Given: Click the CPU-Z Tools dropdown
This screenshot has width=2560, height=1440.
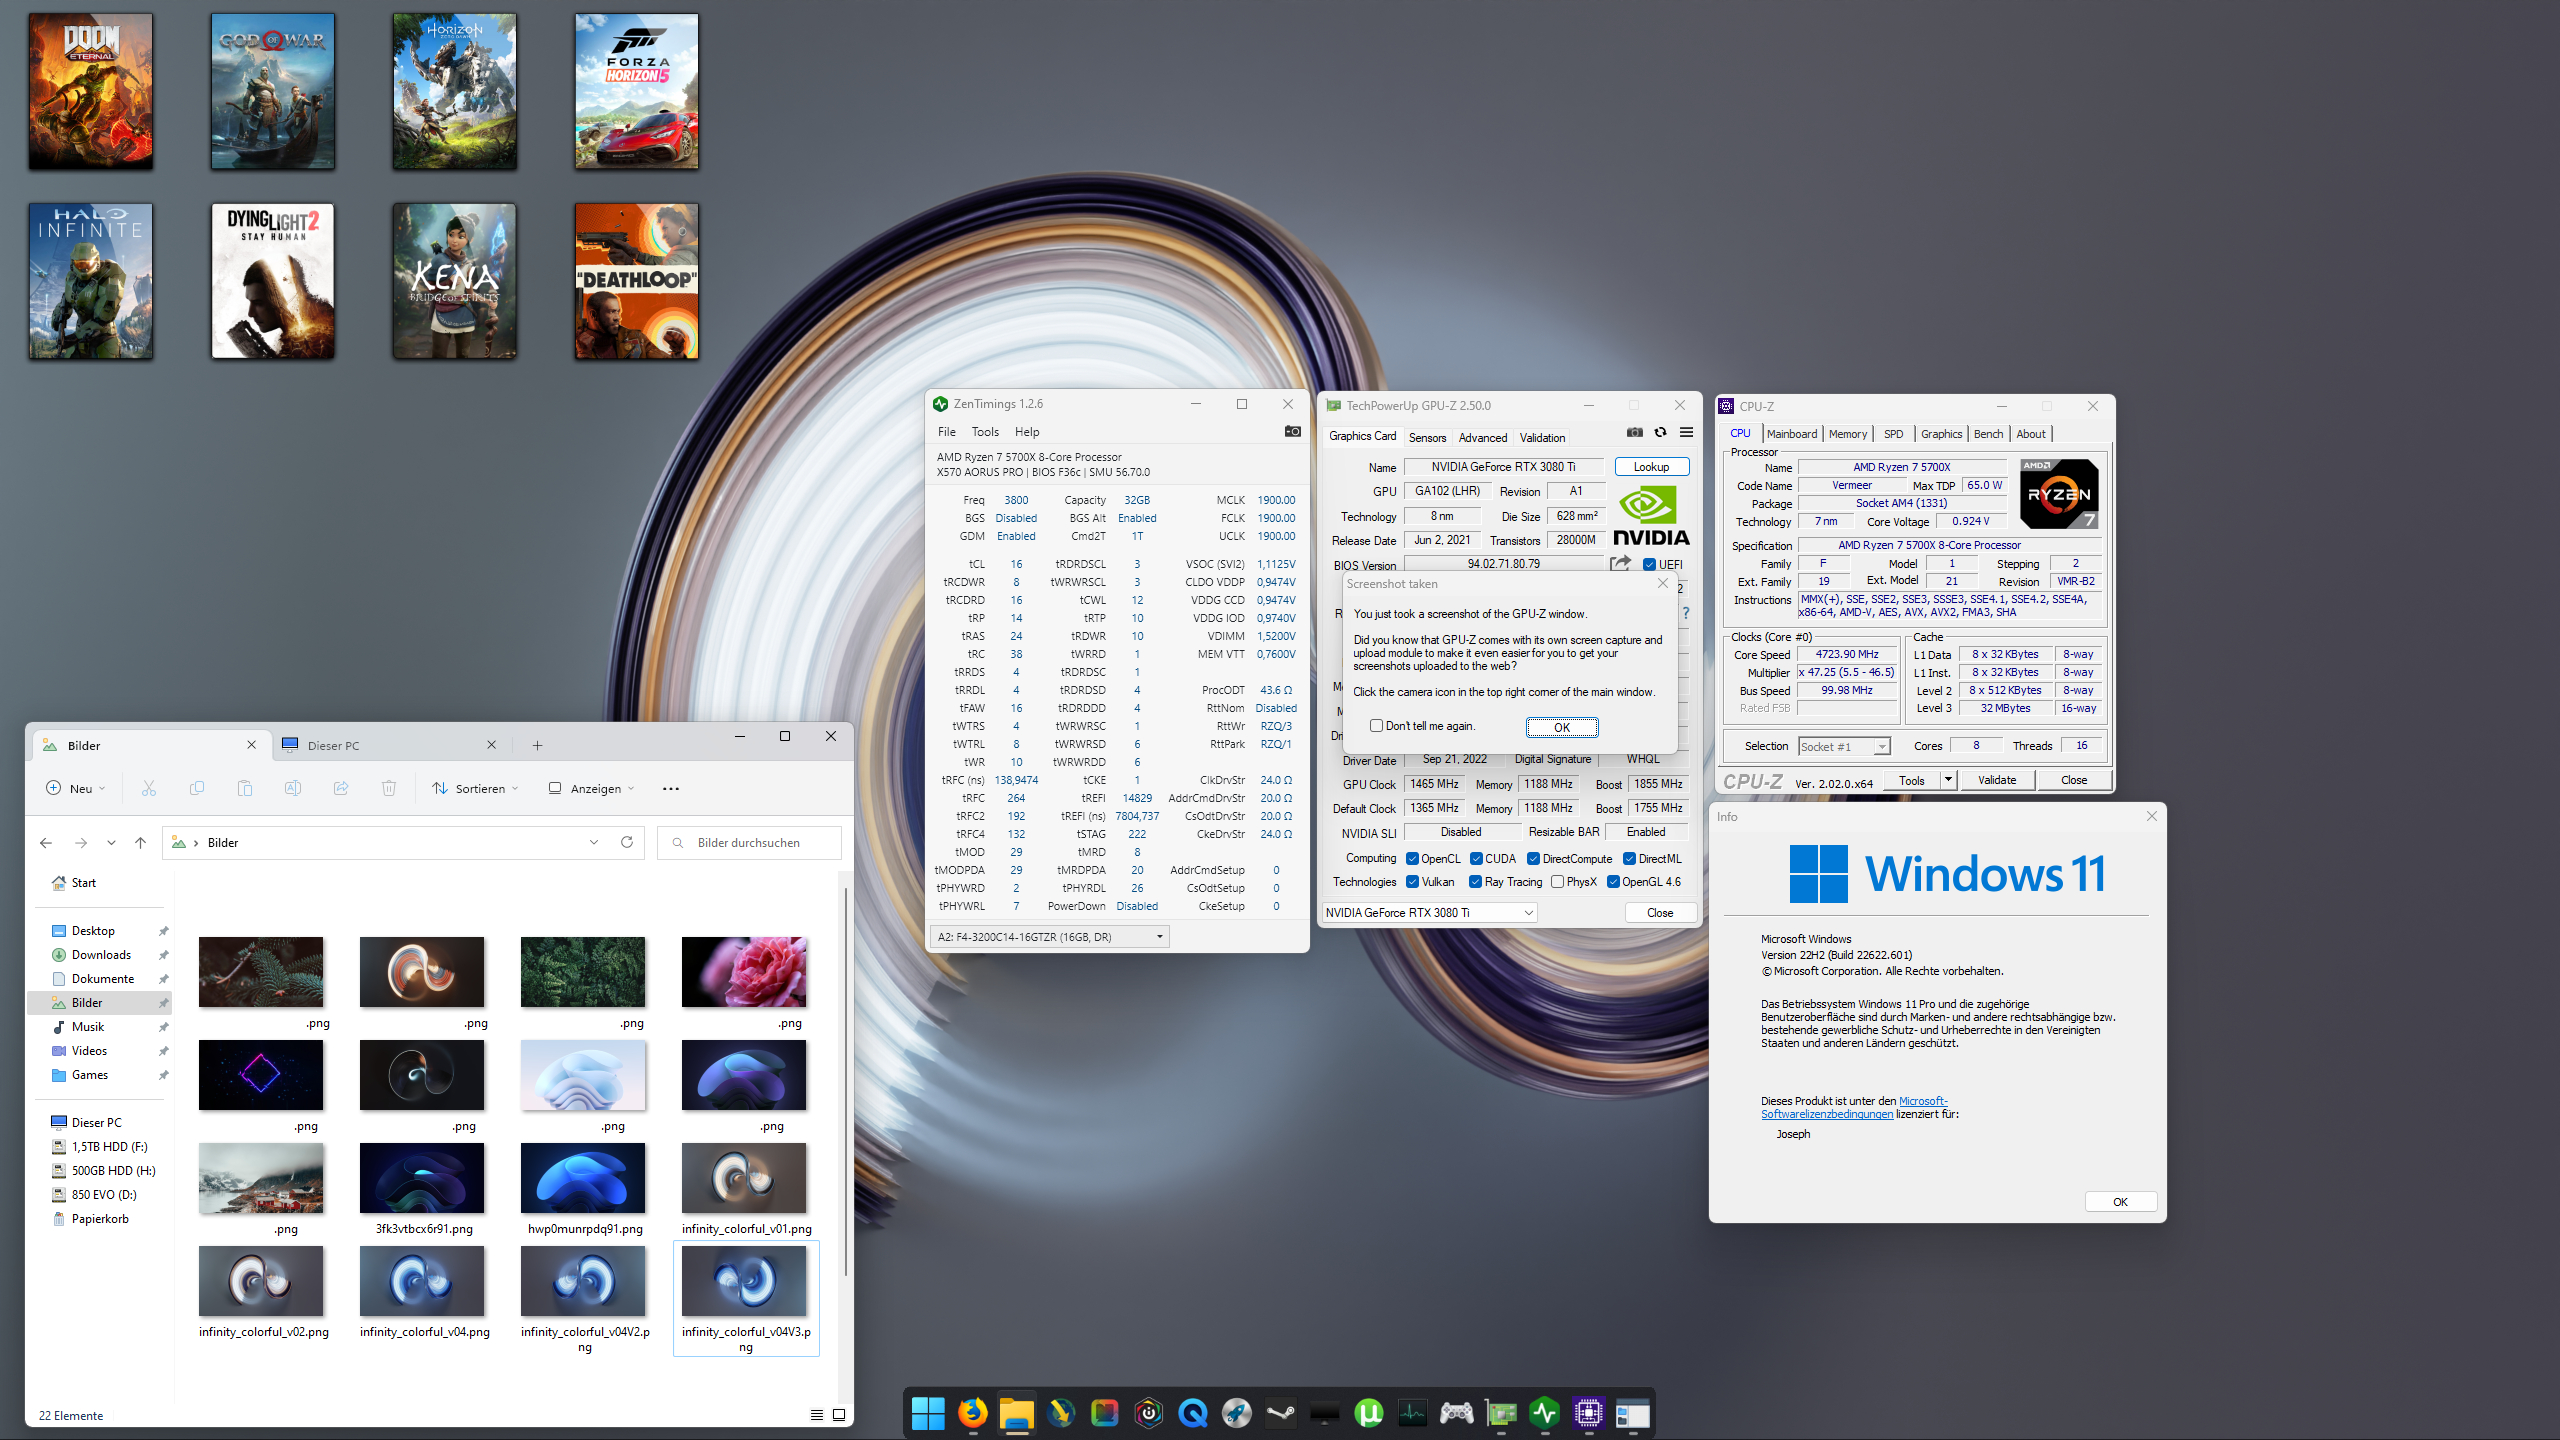Looking at the screenshot, I should point(1943,781).
